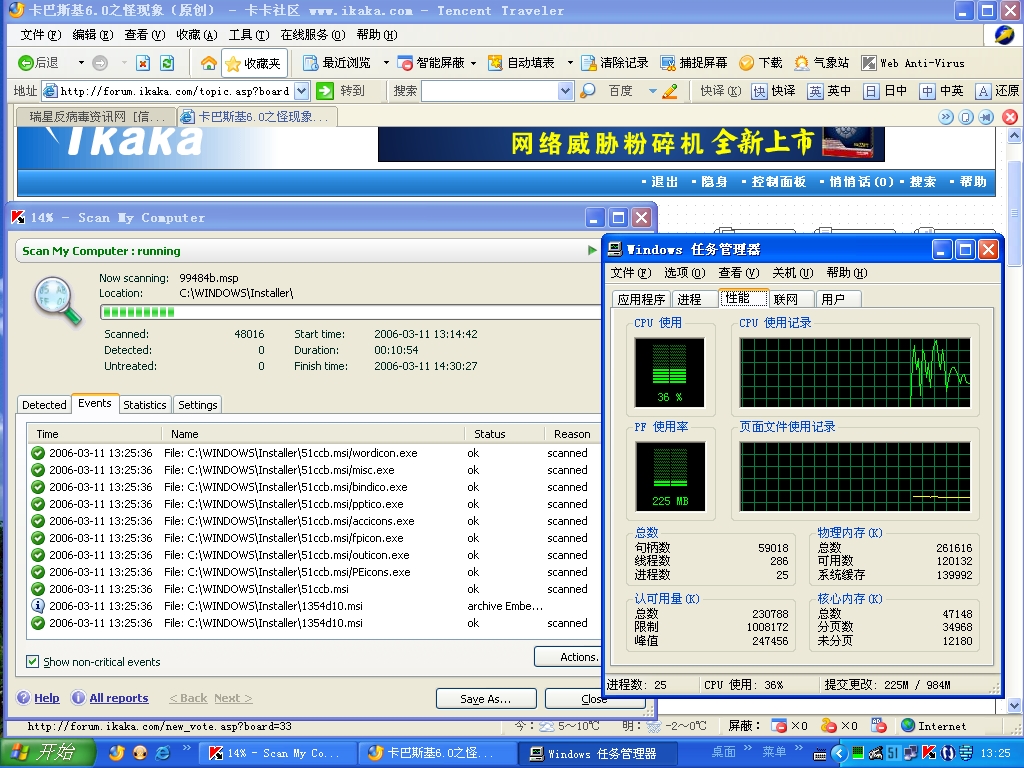Click the Web Anti-Virus toolbar icon
Image resolution: width=1024 pixels, height=768 pixels.
click(x=869, y=63)
